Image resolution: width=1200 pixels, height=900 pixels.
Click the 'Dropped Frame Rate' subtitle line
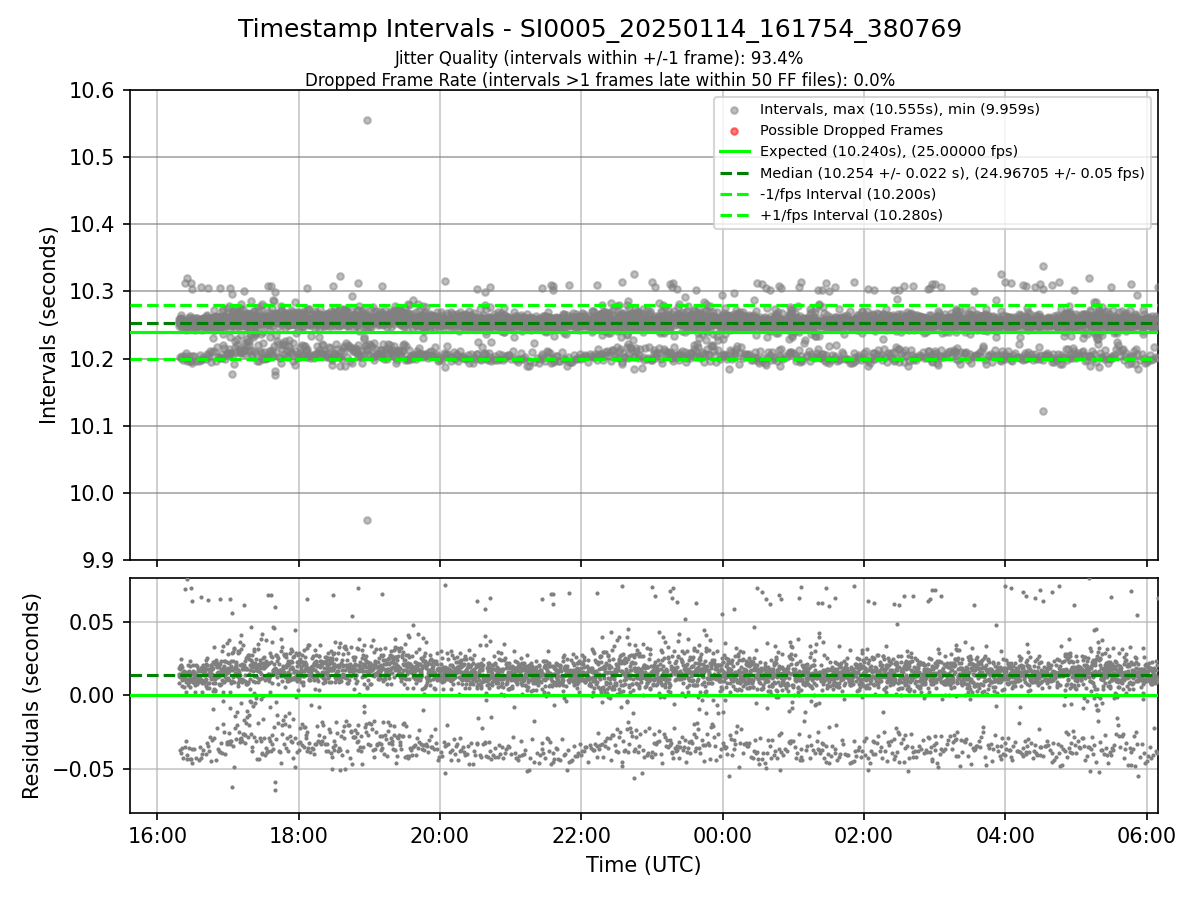pos(600,79)
